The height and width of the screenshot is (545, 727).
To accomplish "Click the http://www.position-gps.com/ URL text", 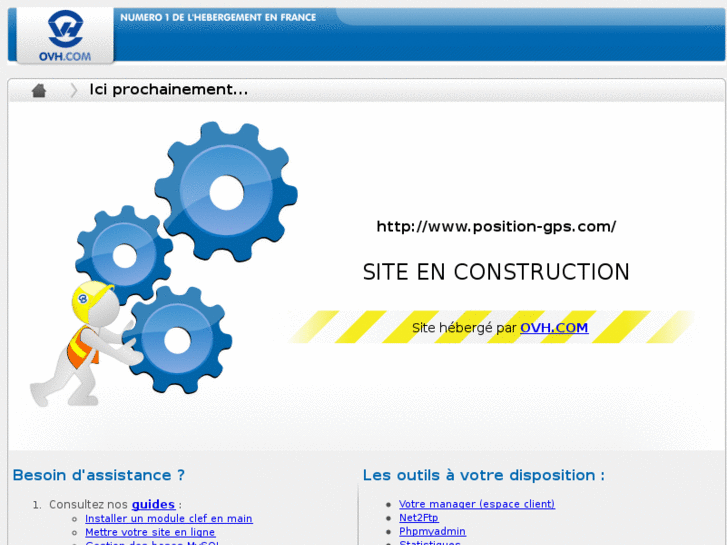I will [496, 226].
